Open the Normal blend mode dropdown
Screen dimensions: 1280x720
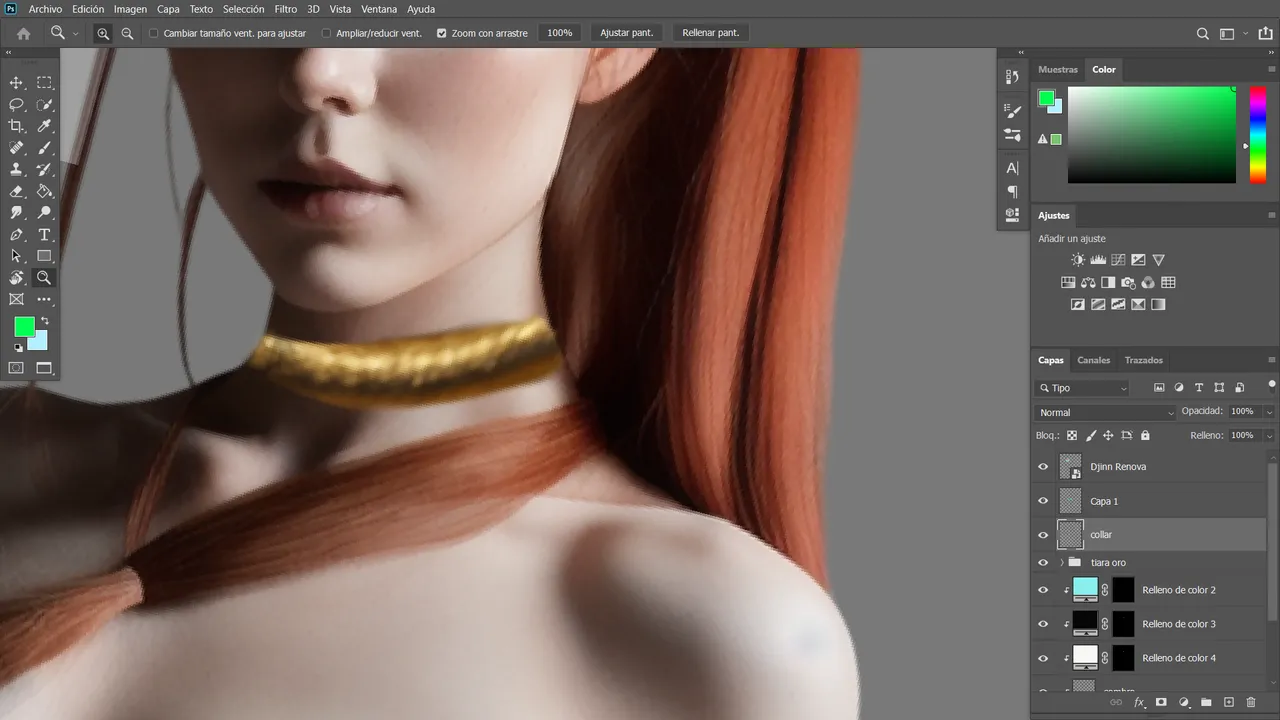1106,412
